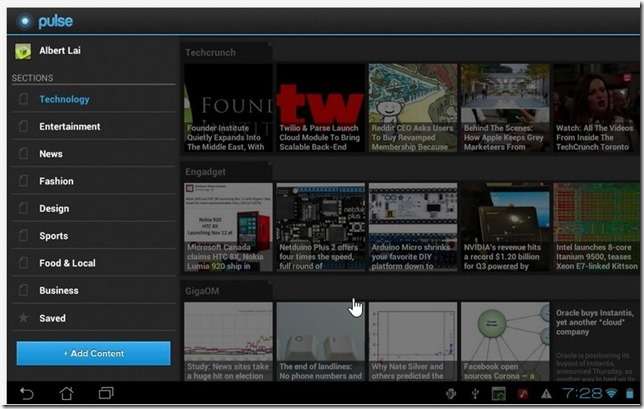This screenshot has width=644, height=409.
Task: Open Behind The Scenes Apple story
Action: click(505, 108)
